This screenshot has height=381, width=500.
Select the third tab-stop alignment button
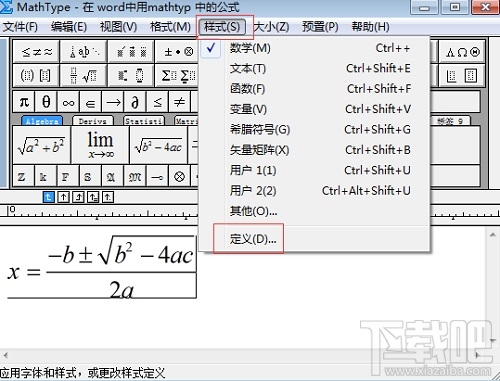point(78,197)
